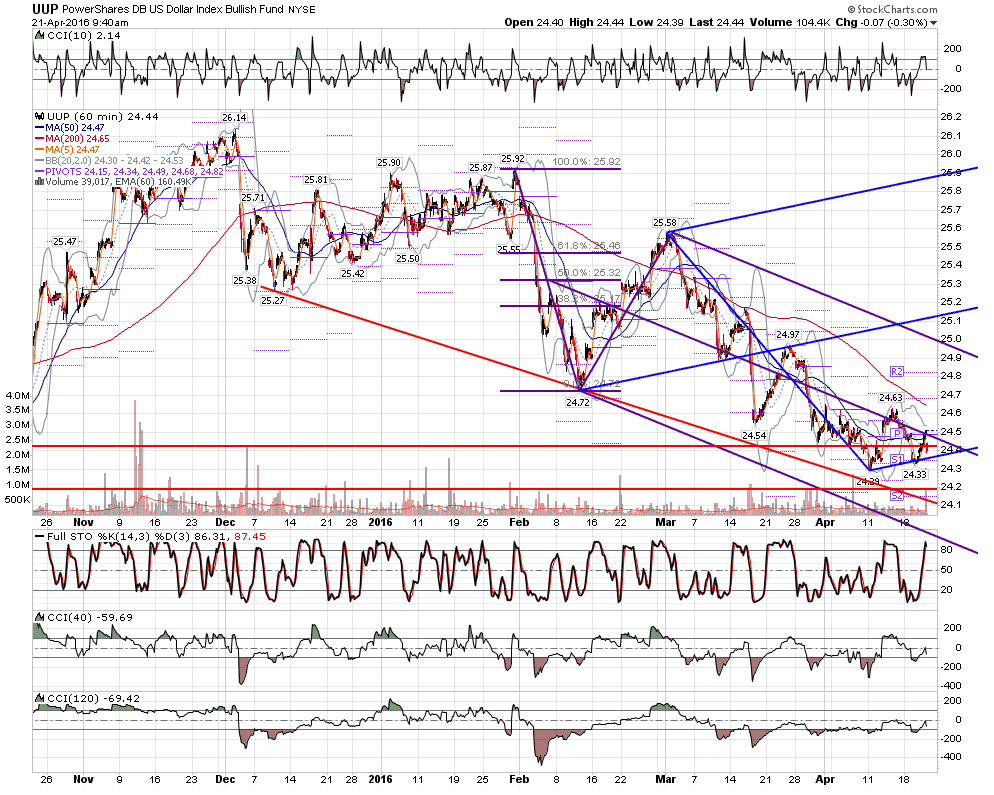The width and height of the screenshot is (994, 795).
Task: Click the 50.0%: 25.32 Fibonacci label
Action: 588,273
